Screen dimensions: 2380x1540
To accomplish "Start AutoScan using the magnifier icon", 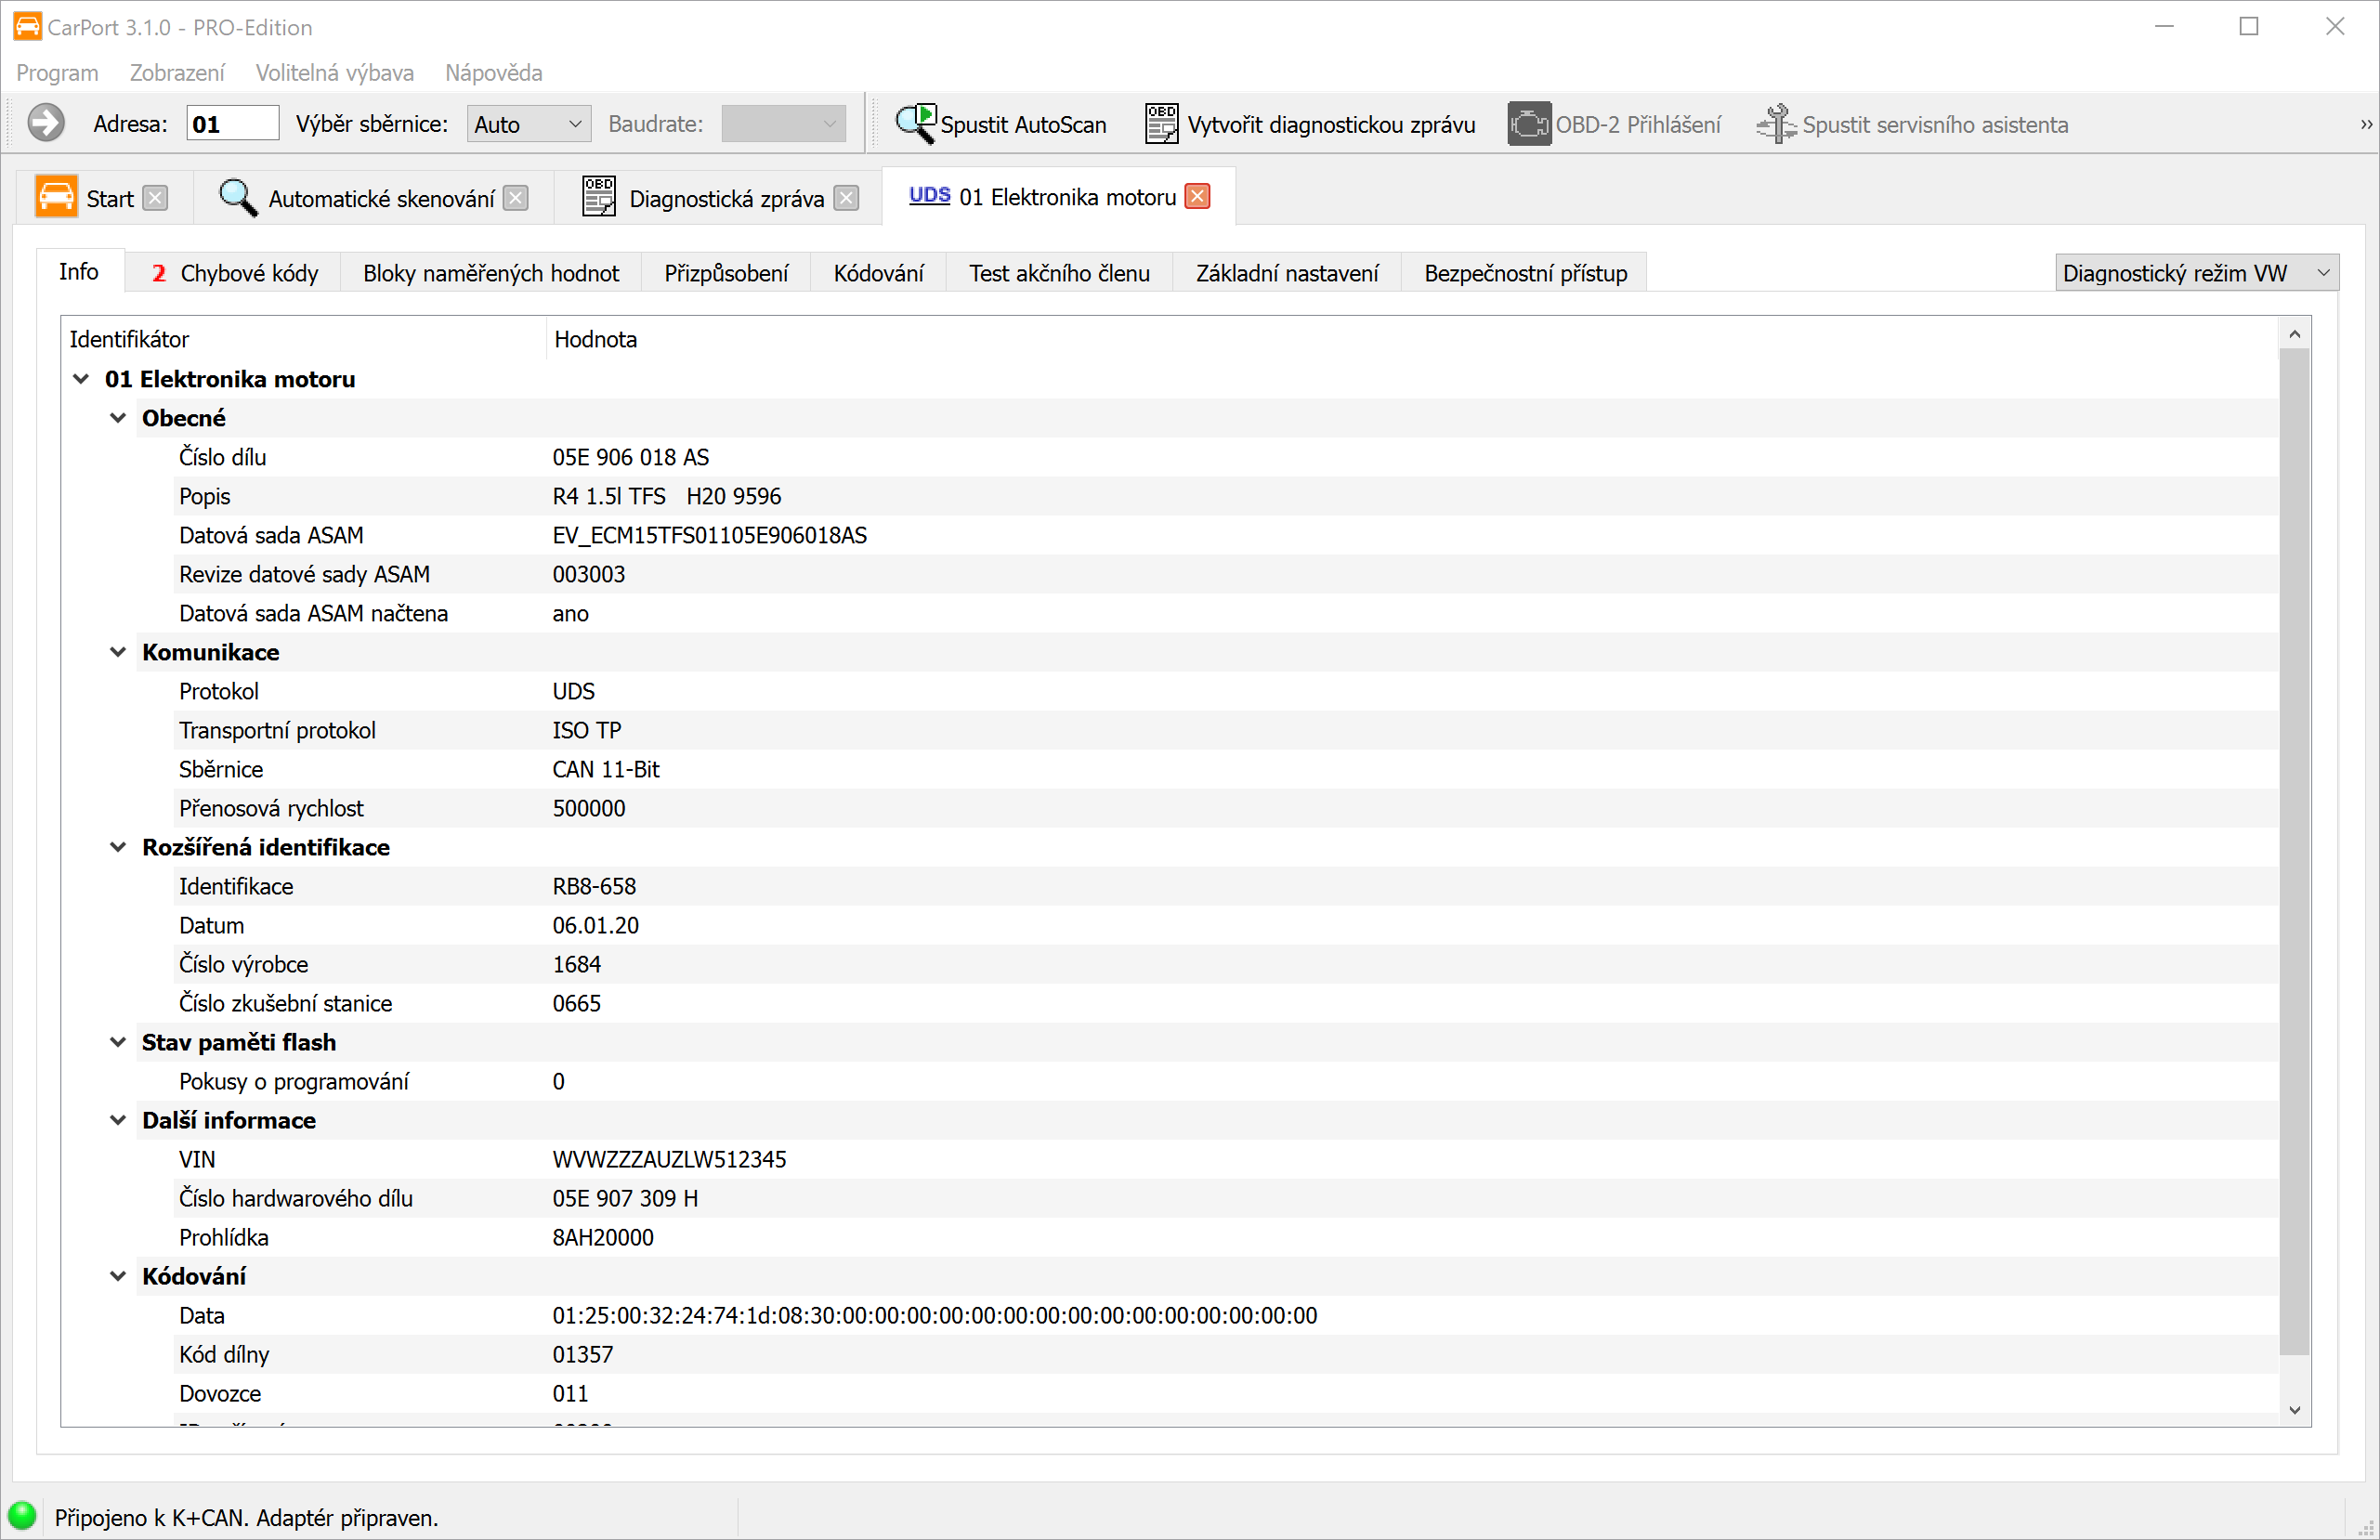I will click(x=915, y=124).
